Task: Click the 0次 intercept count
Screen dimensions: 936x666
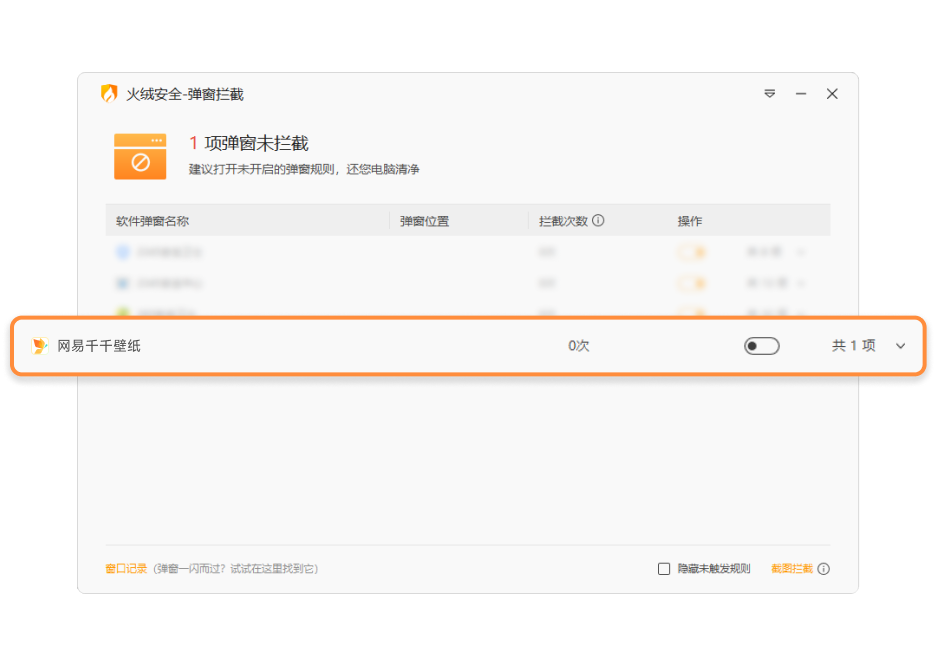Action: (x=578, y=346)
